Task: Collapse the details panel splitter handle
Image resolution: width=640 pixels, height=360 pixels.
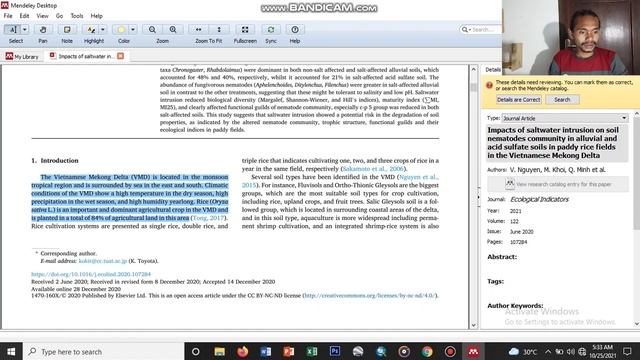Action: (479, 197)
